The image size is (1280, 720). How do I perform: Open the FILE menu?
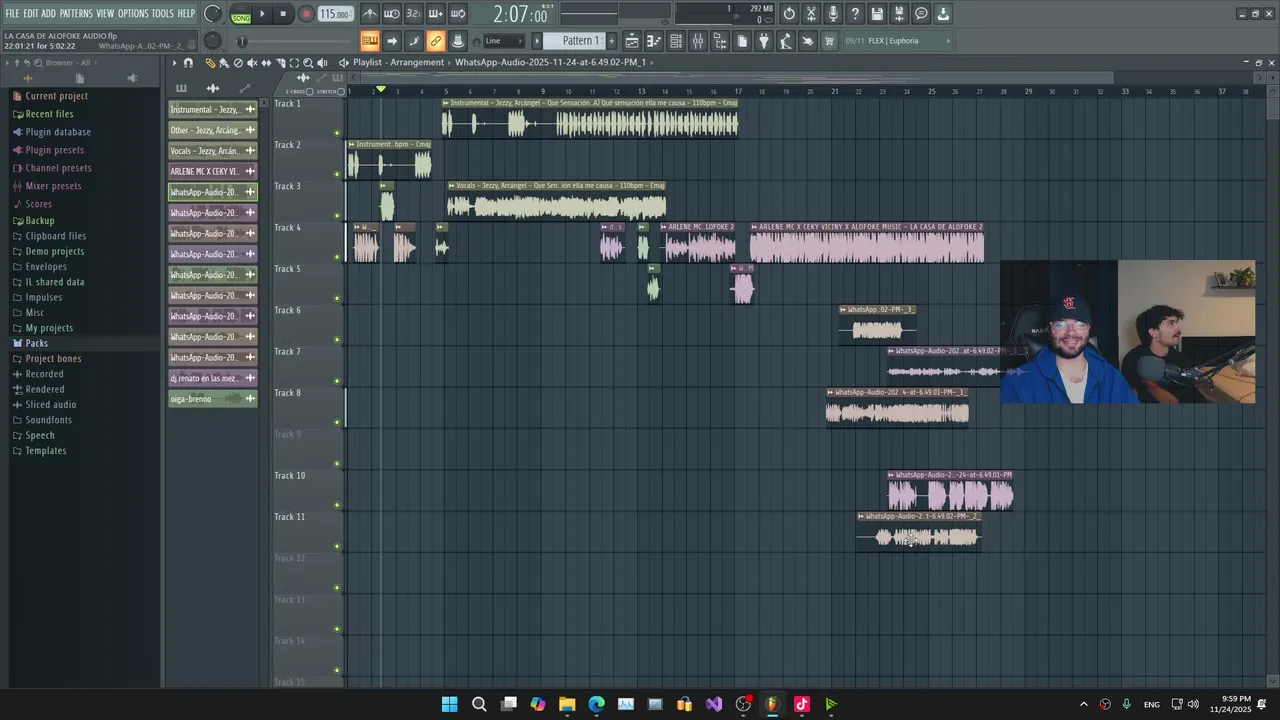point(12,14)
